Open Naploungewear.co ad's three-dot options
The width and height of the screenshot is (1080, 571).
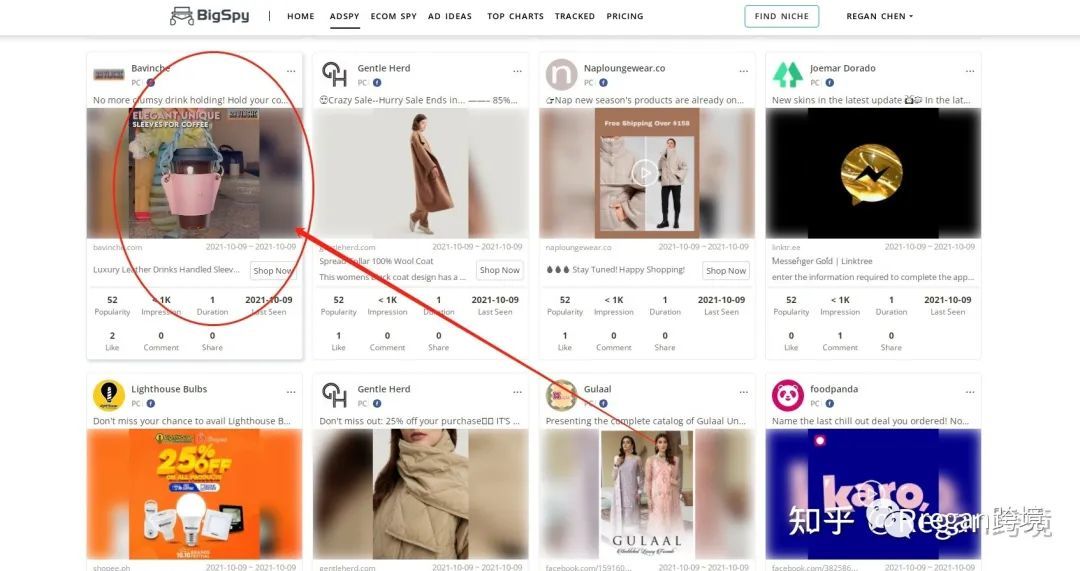coord(744,71)
